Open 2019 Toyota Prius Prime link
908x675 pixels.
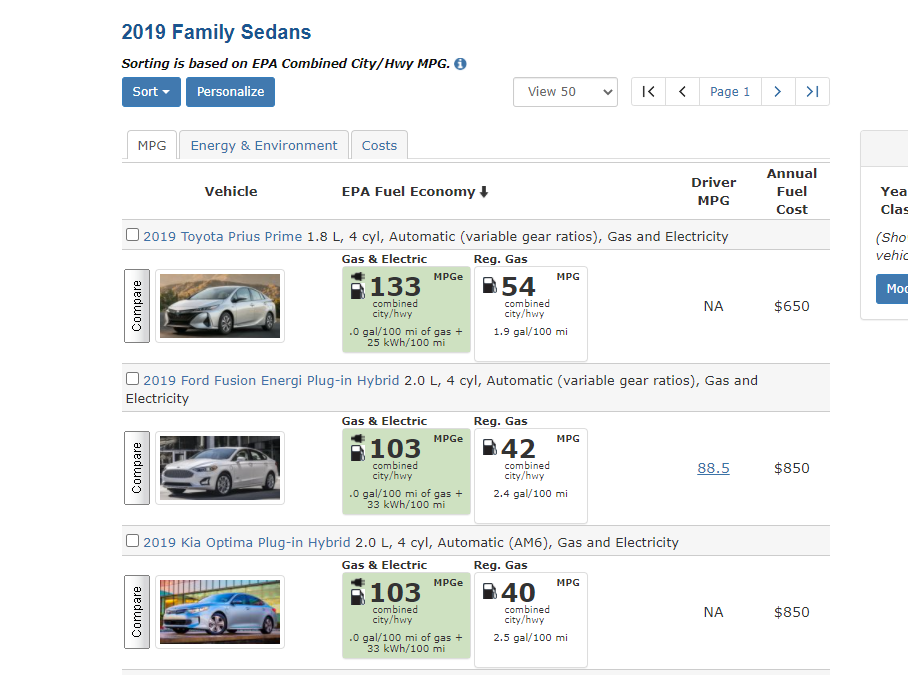click(223, 237)
